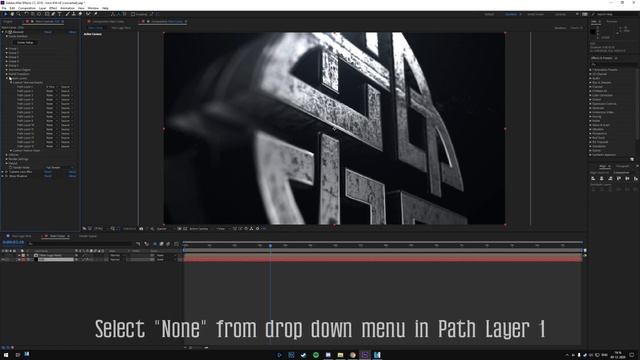Select the Brush tool

point(67,14)
